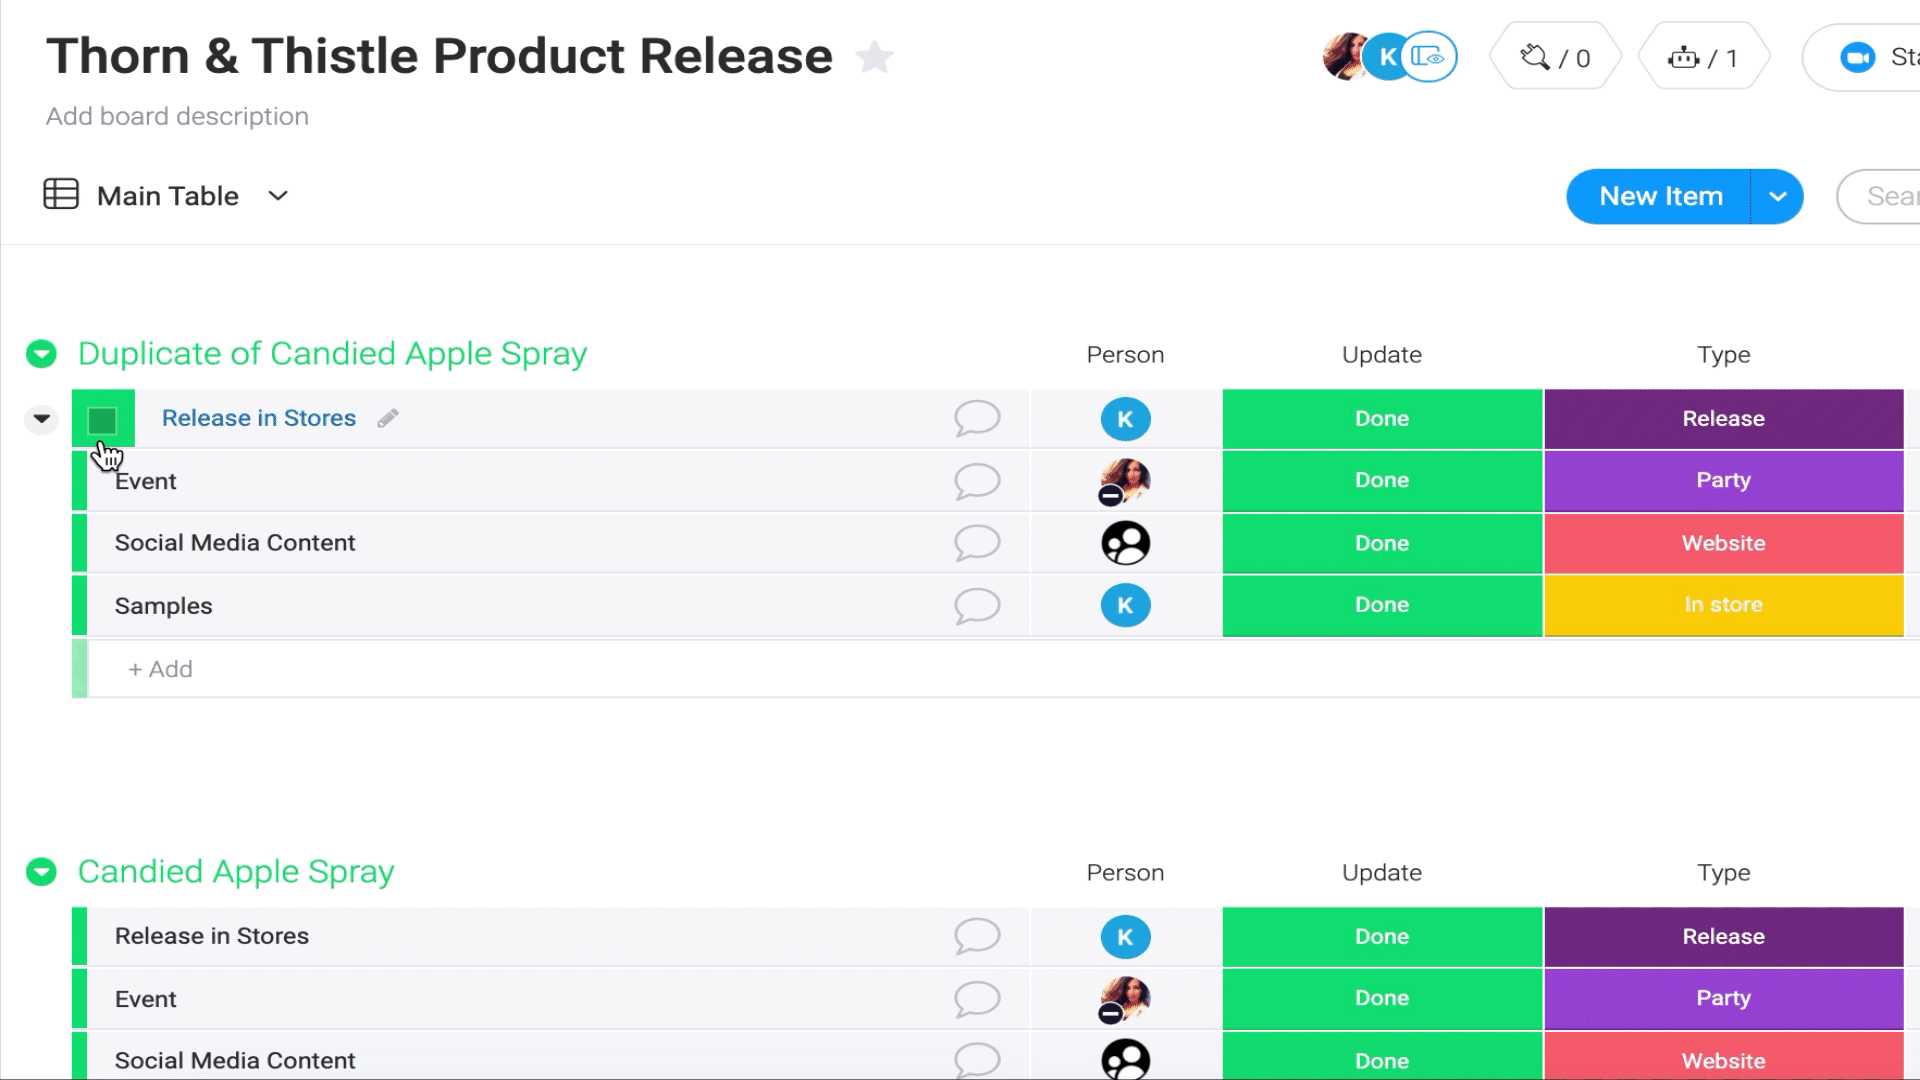Star the Thorn & Thistle Product Release board
Screen dimensions: 1920x1080
click(875, 57)
